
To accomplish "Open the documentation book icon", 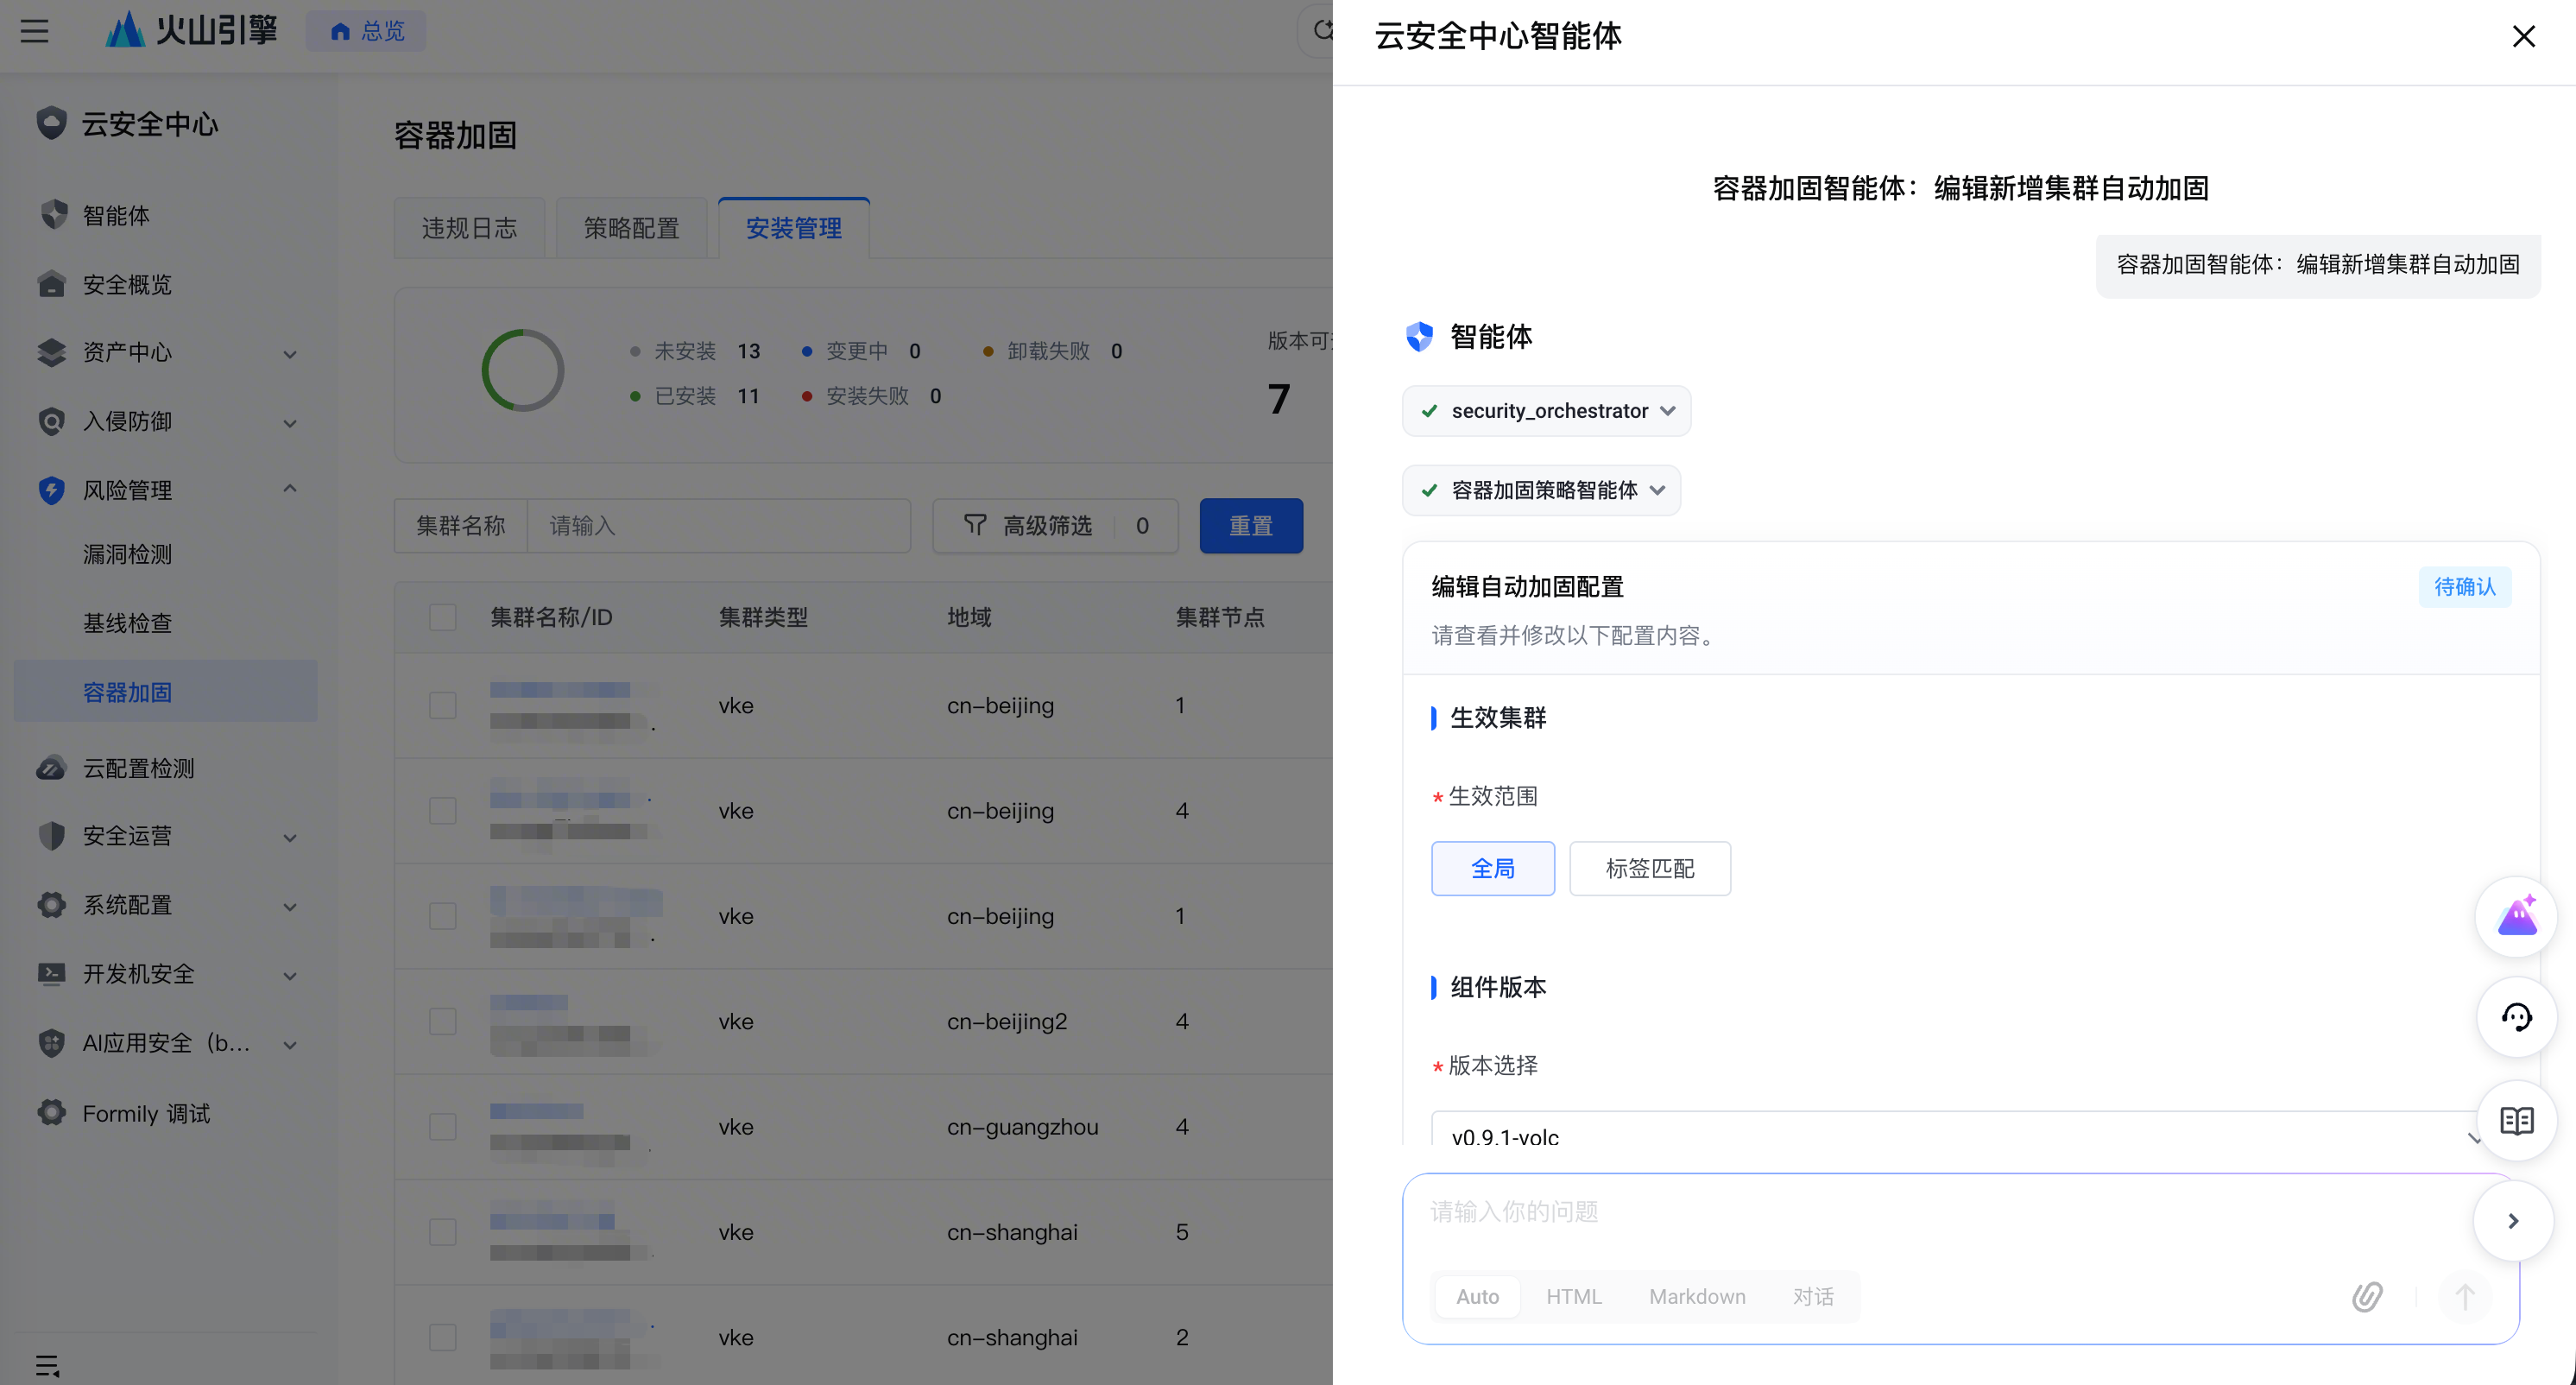I will [2516, 1120].
